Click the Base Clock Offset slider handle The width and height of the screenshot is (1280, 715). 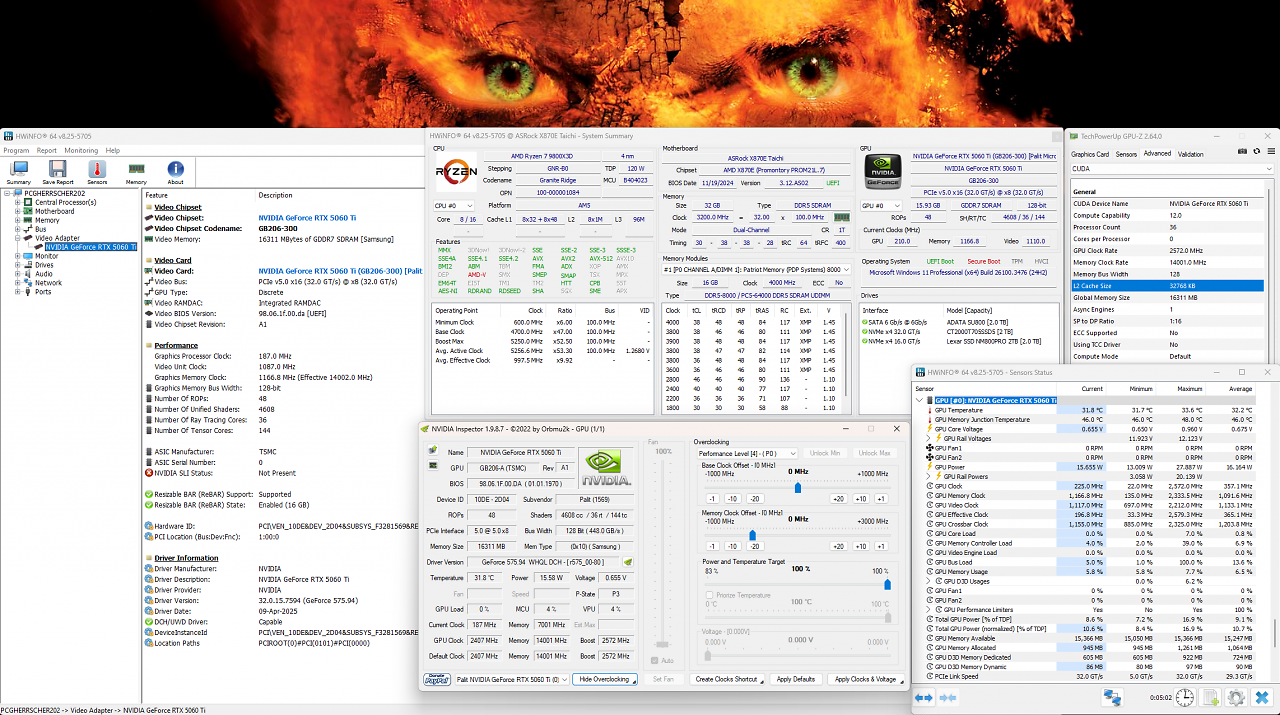click(x=797, y=487)
